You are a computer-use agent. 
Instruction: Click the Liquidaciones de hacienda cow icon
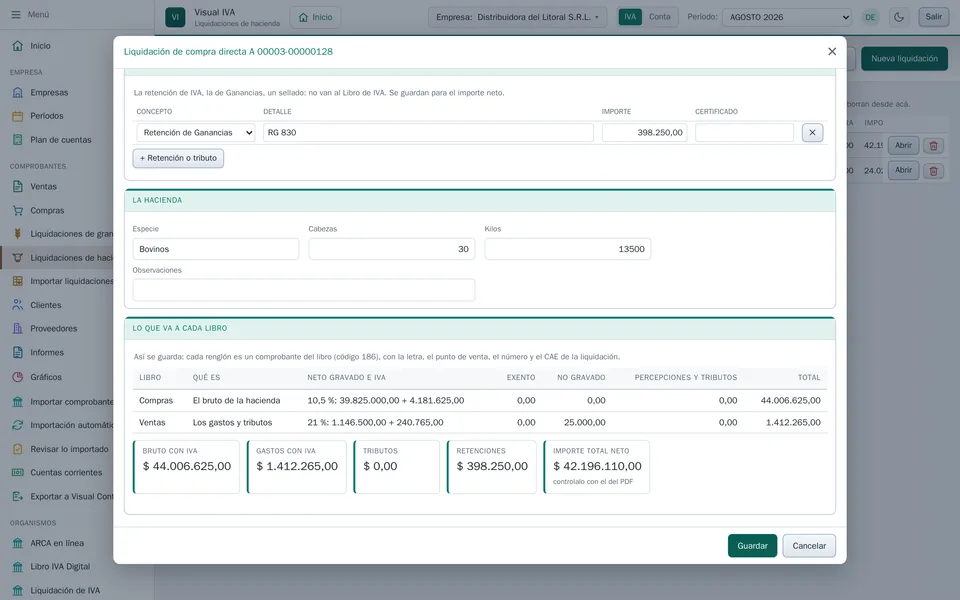tap(18, 258)
